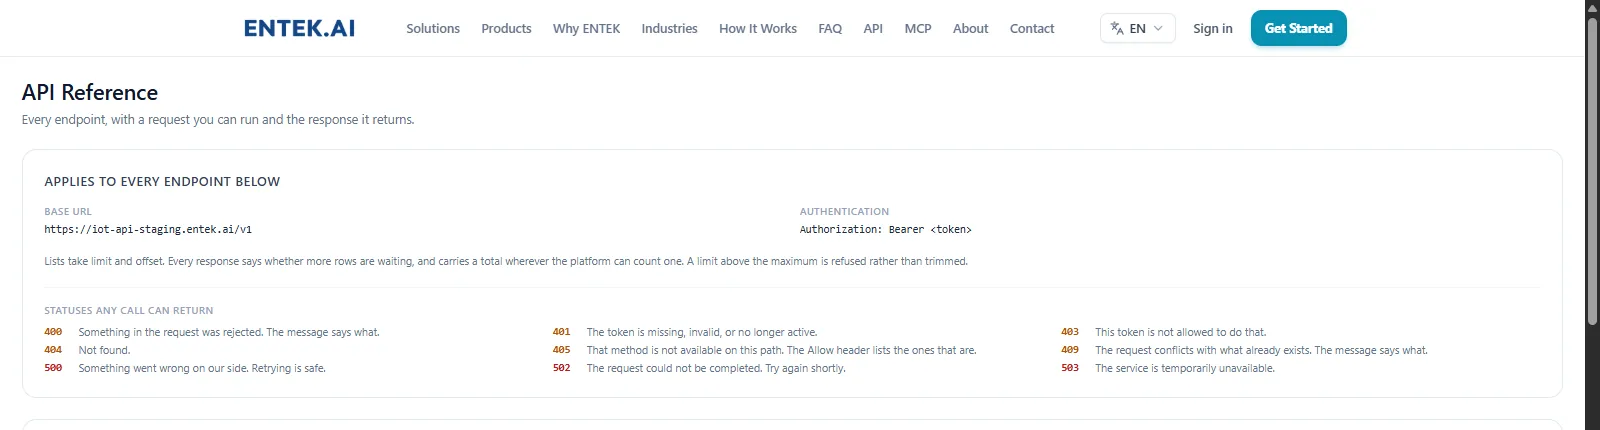Click the 403 status code
This screenshot has height=430, width=1600.
[x=1070, y=332]
